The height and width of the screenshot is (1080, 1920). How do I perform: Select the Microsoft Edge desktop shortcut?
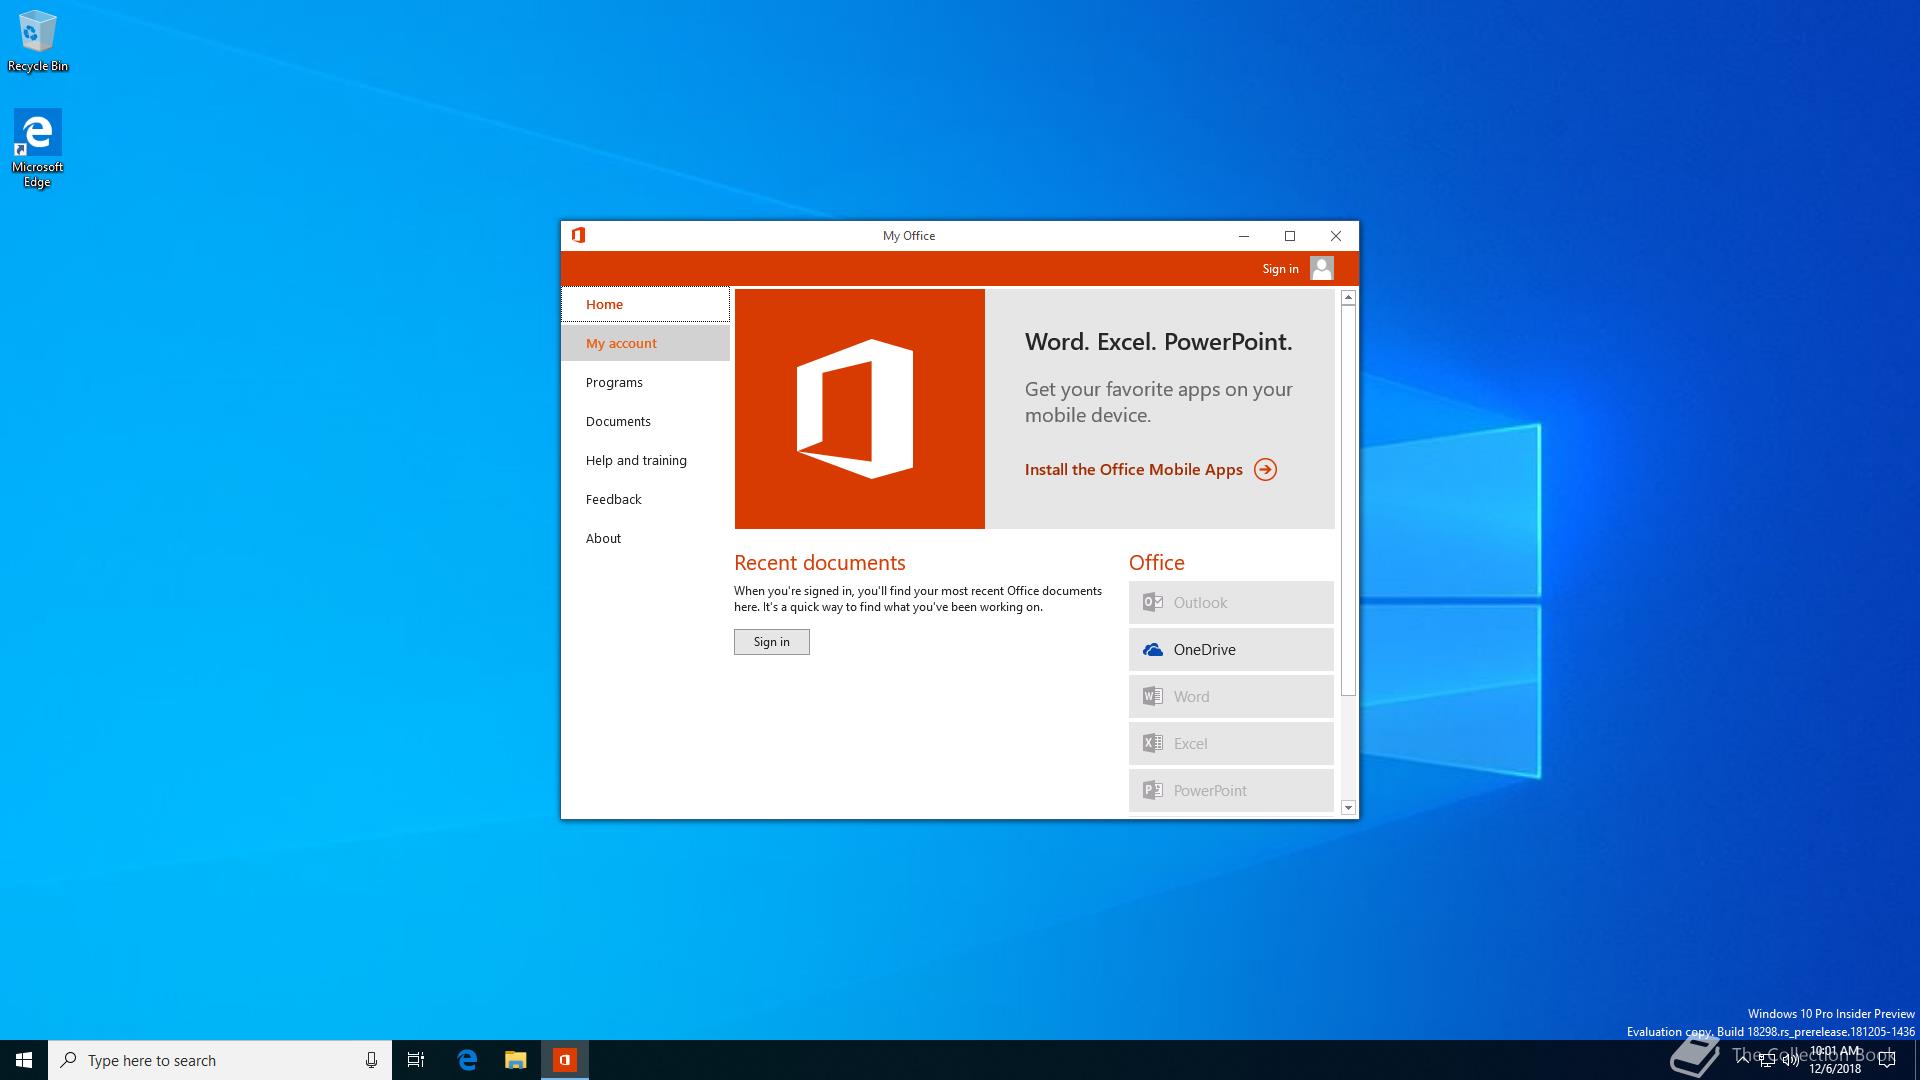coord(37,148)
